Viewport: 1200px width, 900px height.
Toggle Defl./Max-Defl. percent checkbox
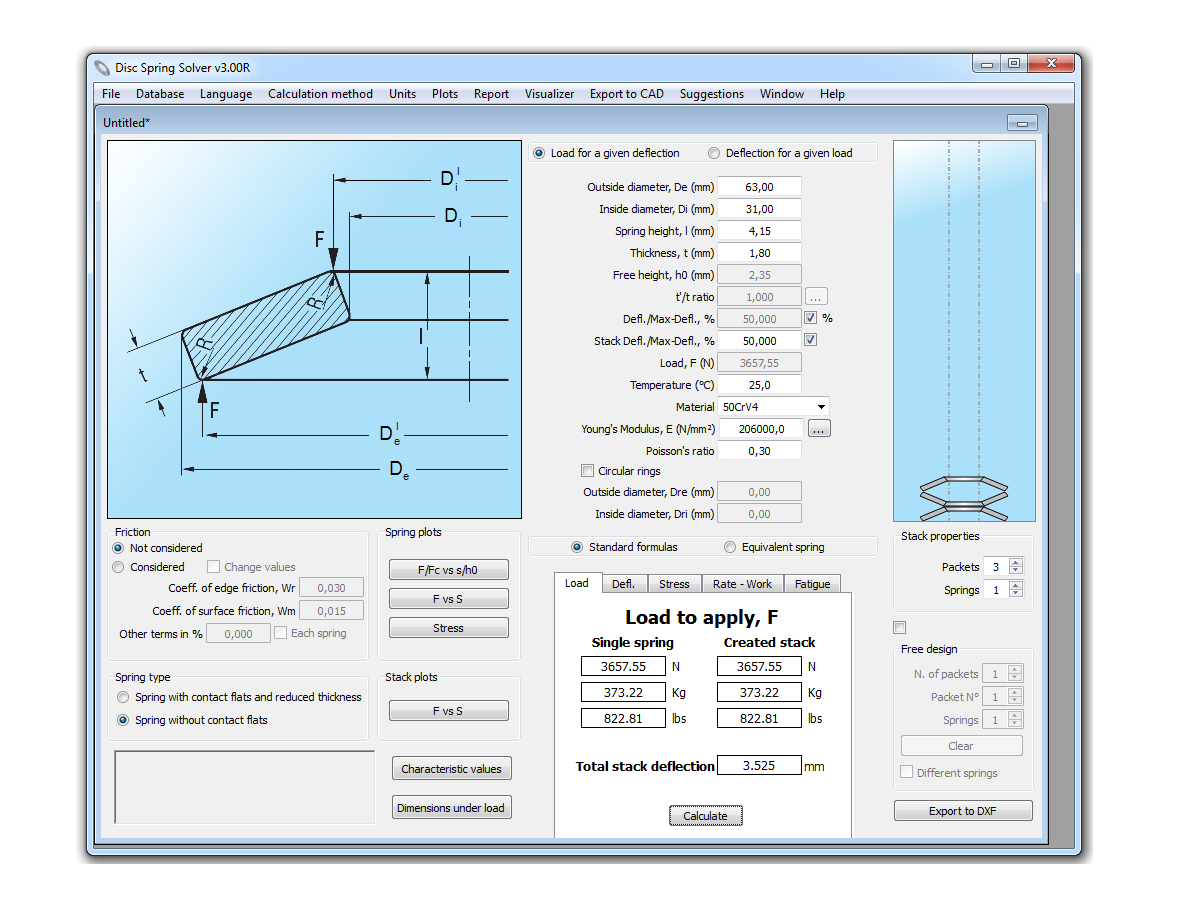click(811, 319)
